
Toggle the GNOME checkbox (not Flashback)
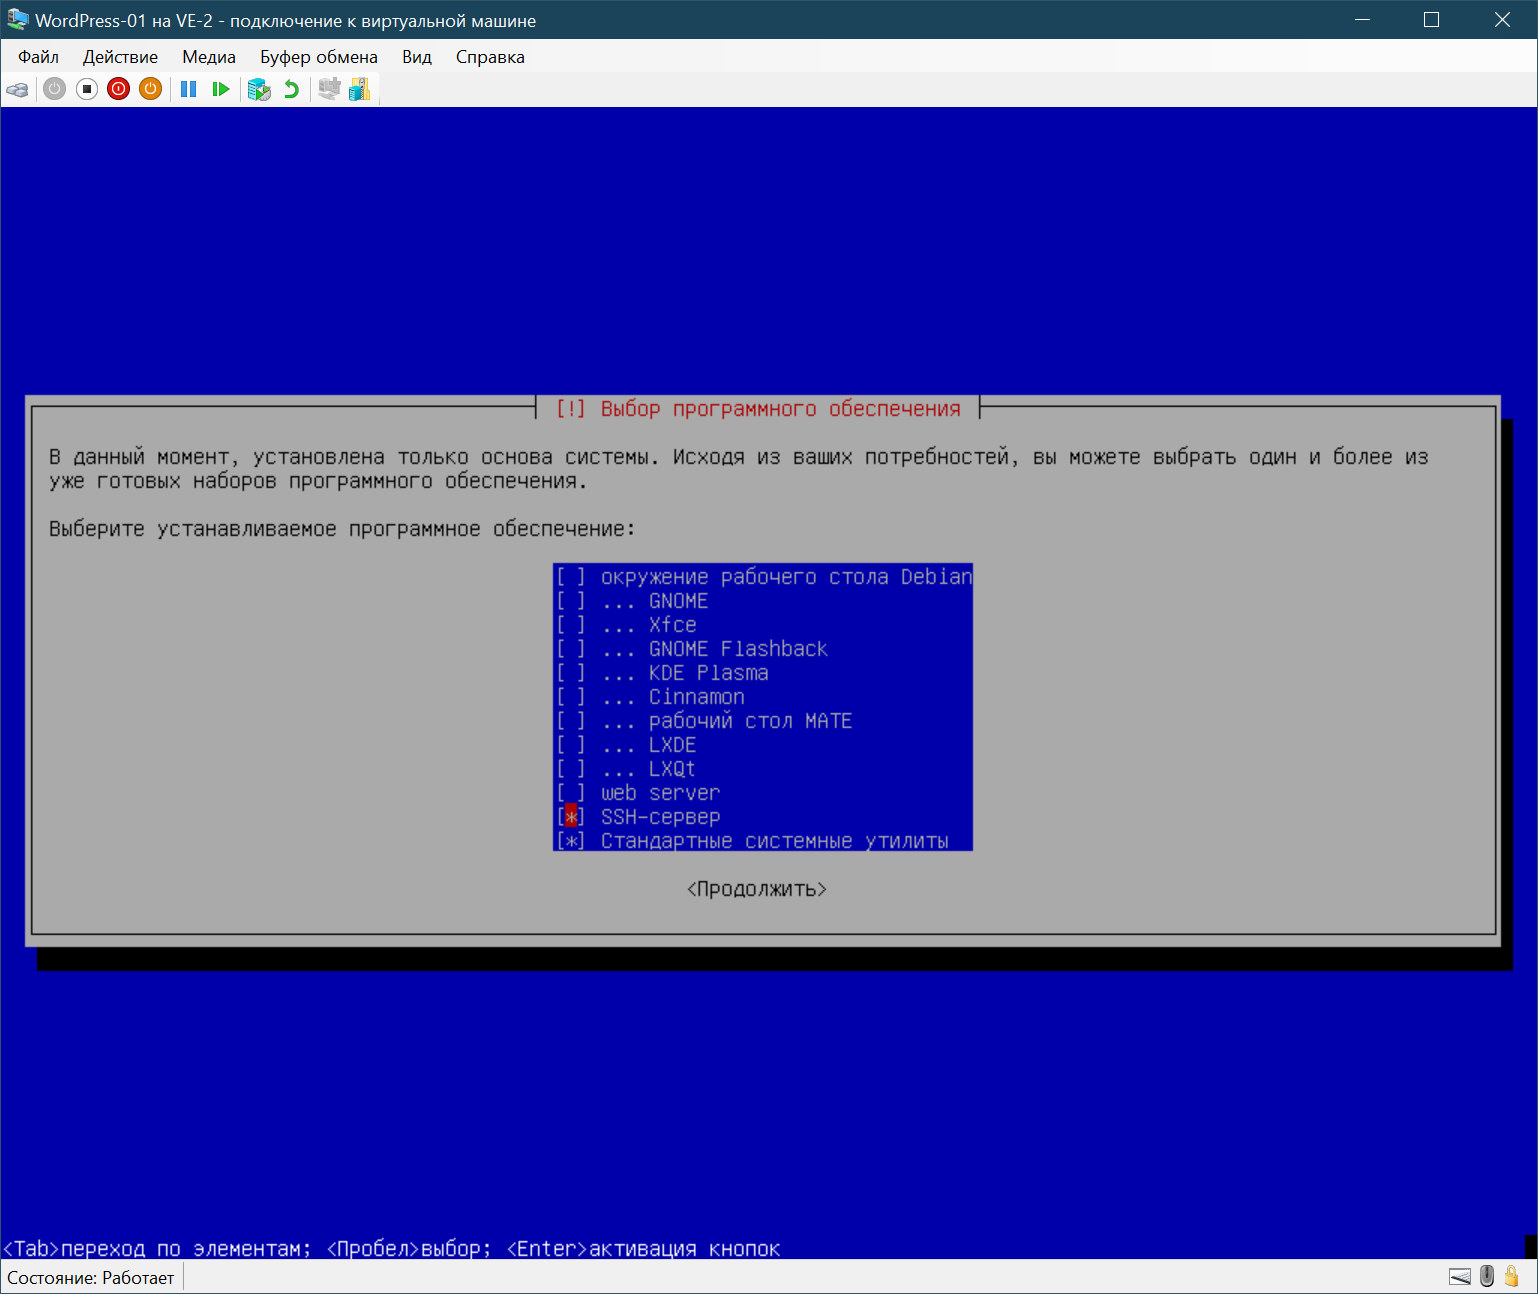click(571, 601)
